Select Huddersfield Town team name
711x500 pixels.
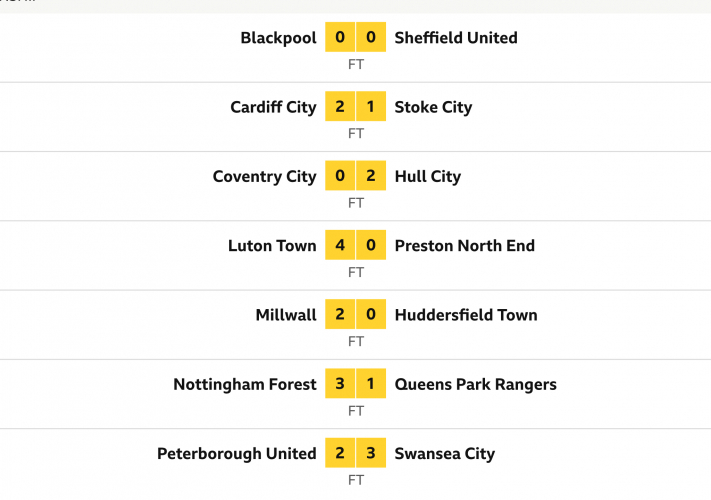[466, 314]
